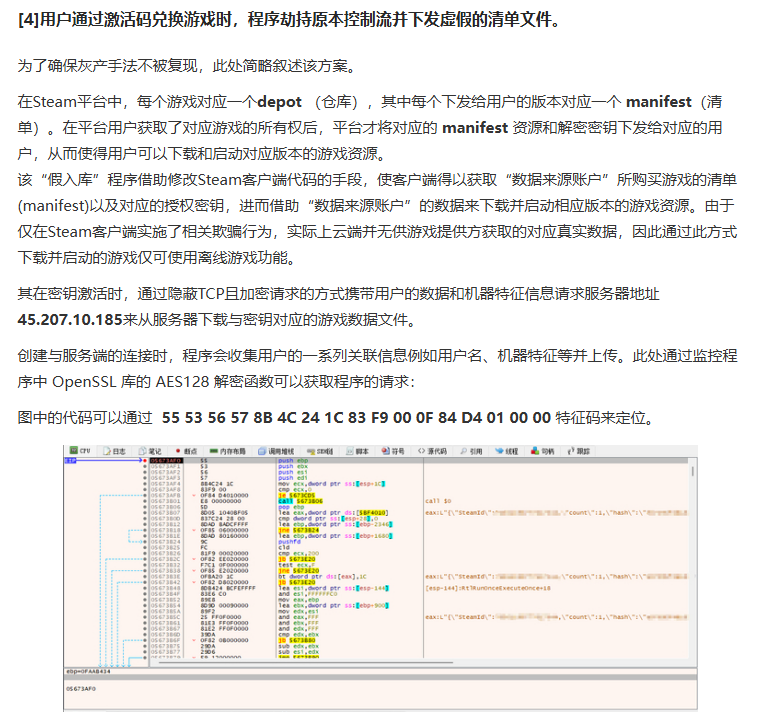The height and width of the screenshot is (712, 759).
Task: Click the bold IP address 45.207.10.185
Action: pyautogui.click(x=70, y=319)
